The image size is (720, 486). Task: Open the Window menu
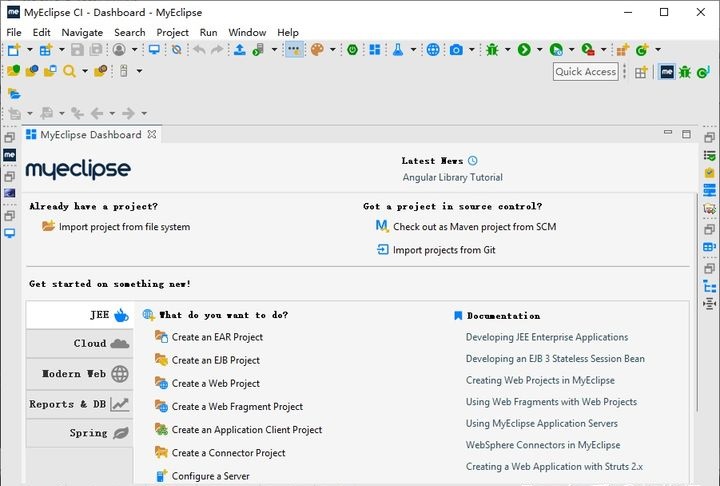pos(247,33)
